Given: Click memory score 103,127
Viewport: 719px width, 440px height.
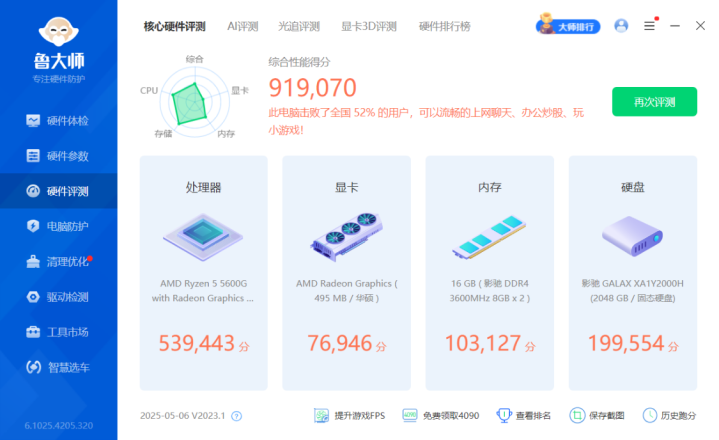Looking at the screenshot, I should (x=483, y=343).
